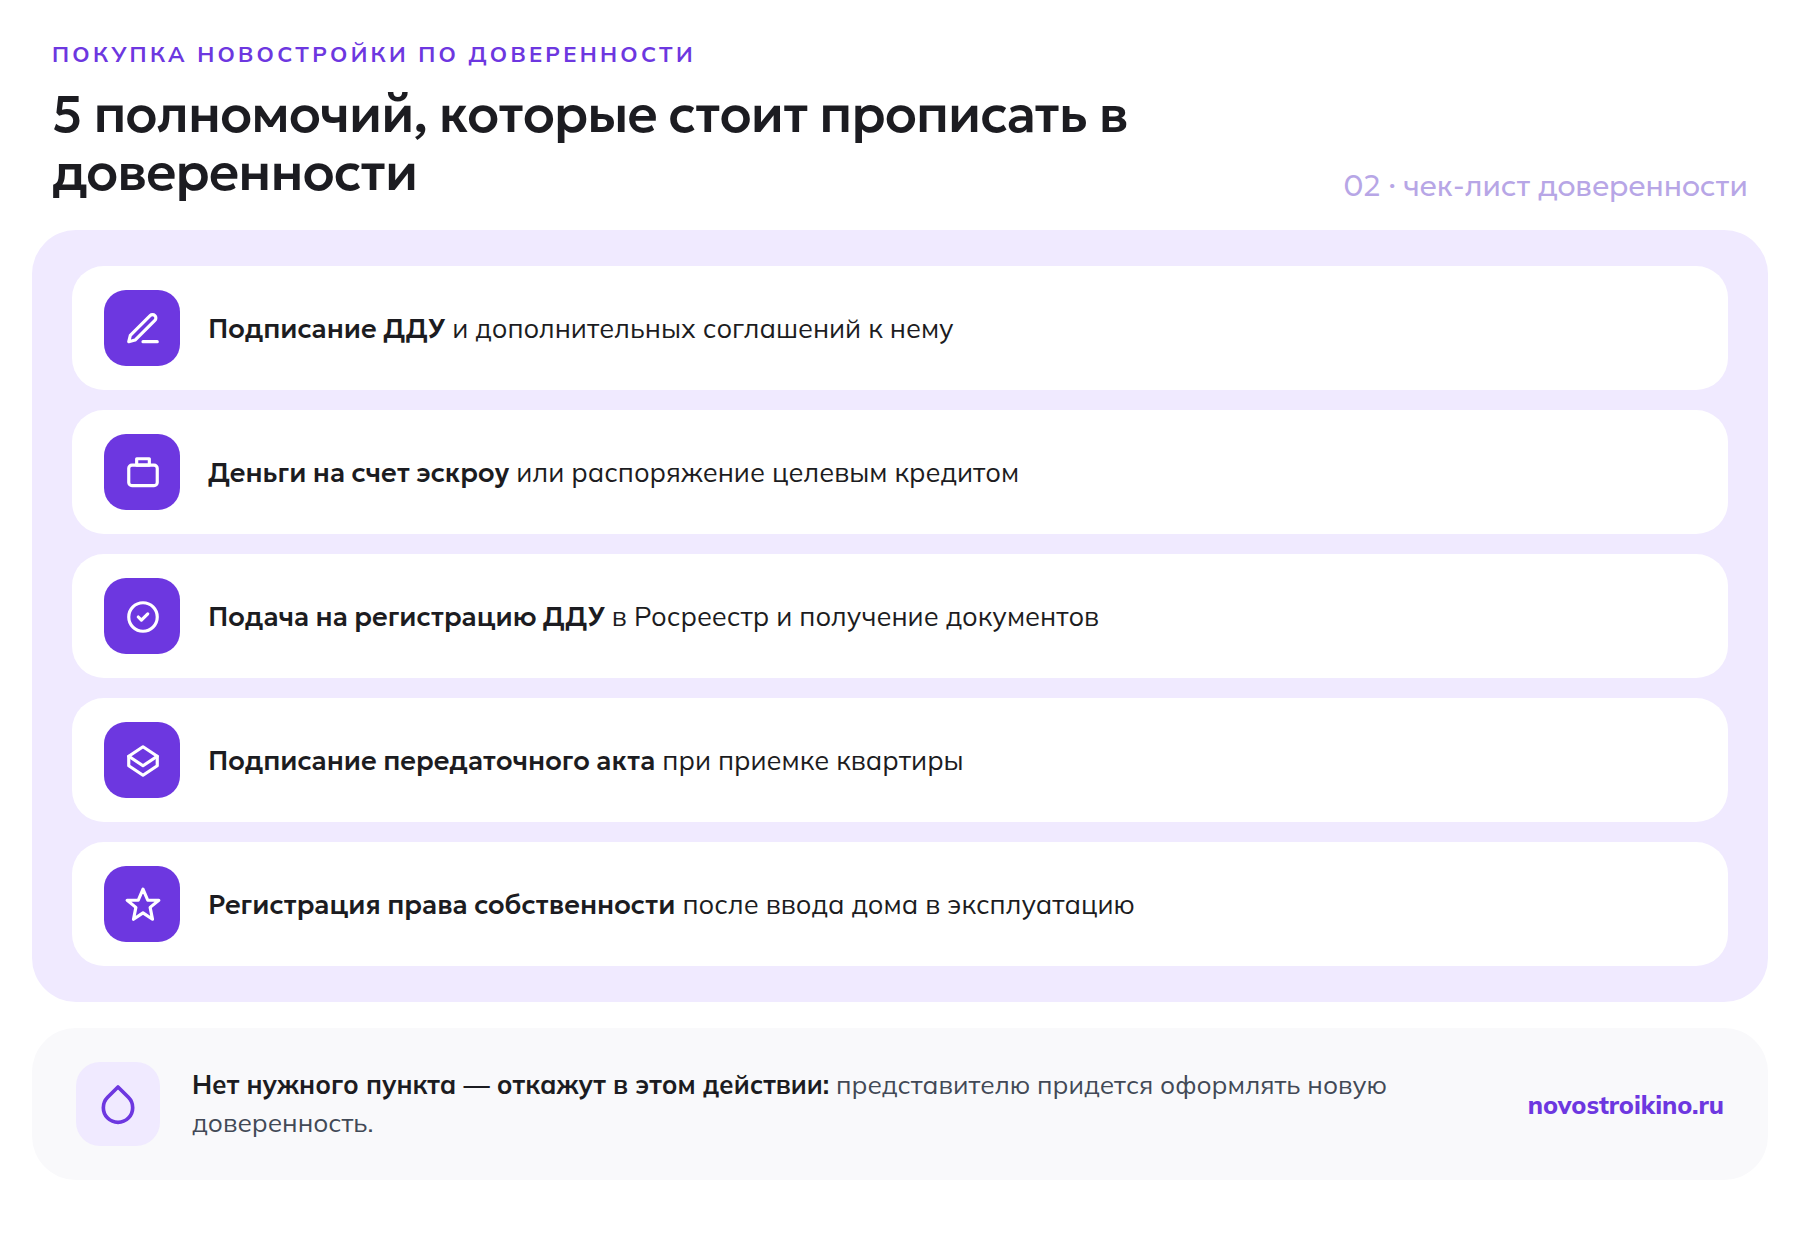Screen dimensions: 1800x1246
Task: Click the text "и дополнительных соглашений к нему"
Action: [702, 329]
